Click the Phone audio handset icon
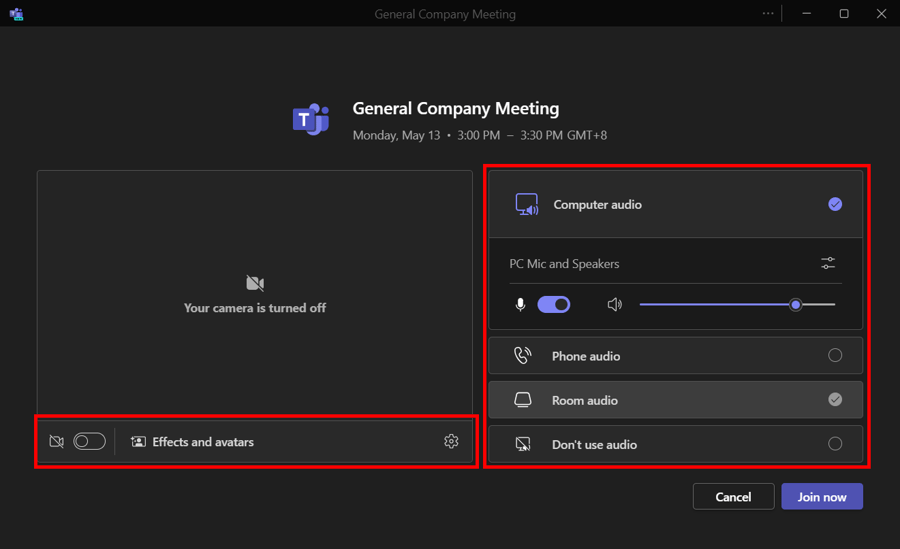 [x=522, y=355]
